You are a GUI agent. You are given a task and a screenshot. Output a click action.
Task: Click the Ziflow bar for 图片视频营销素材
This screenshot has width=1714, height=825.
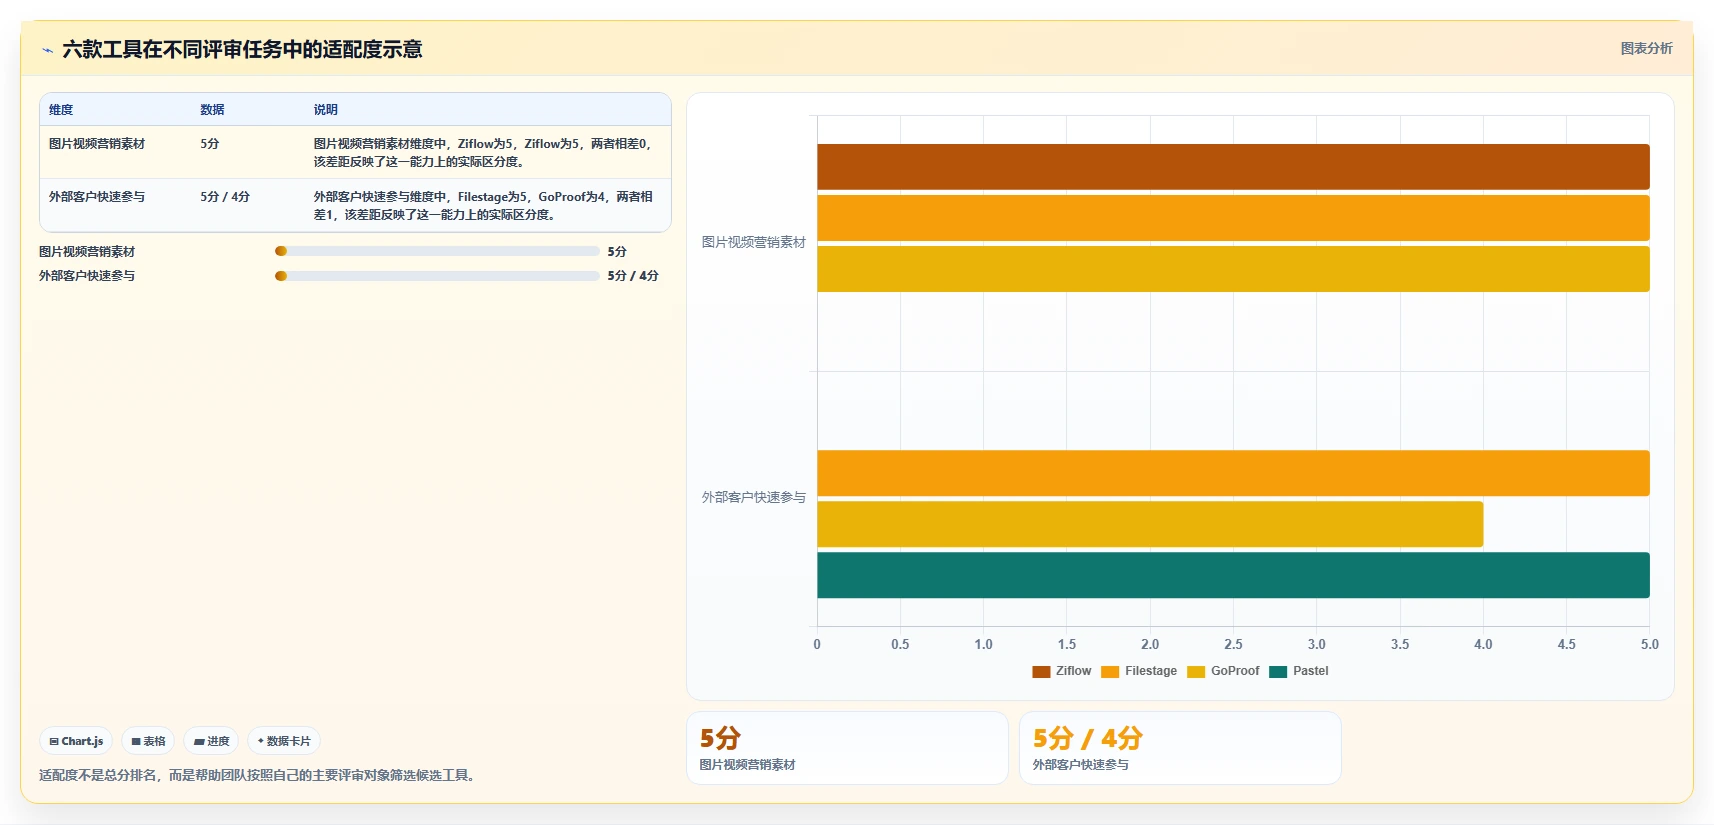tap(1233, 167)
